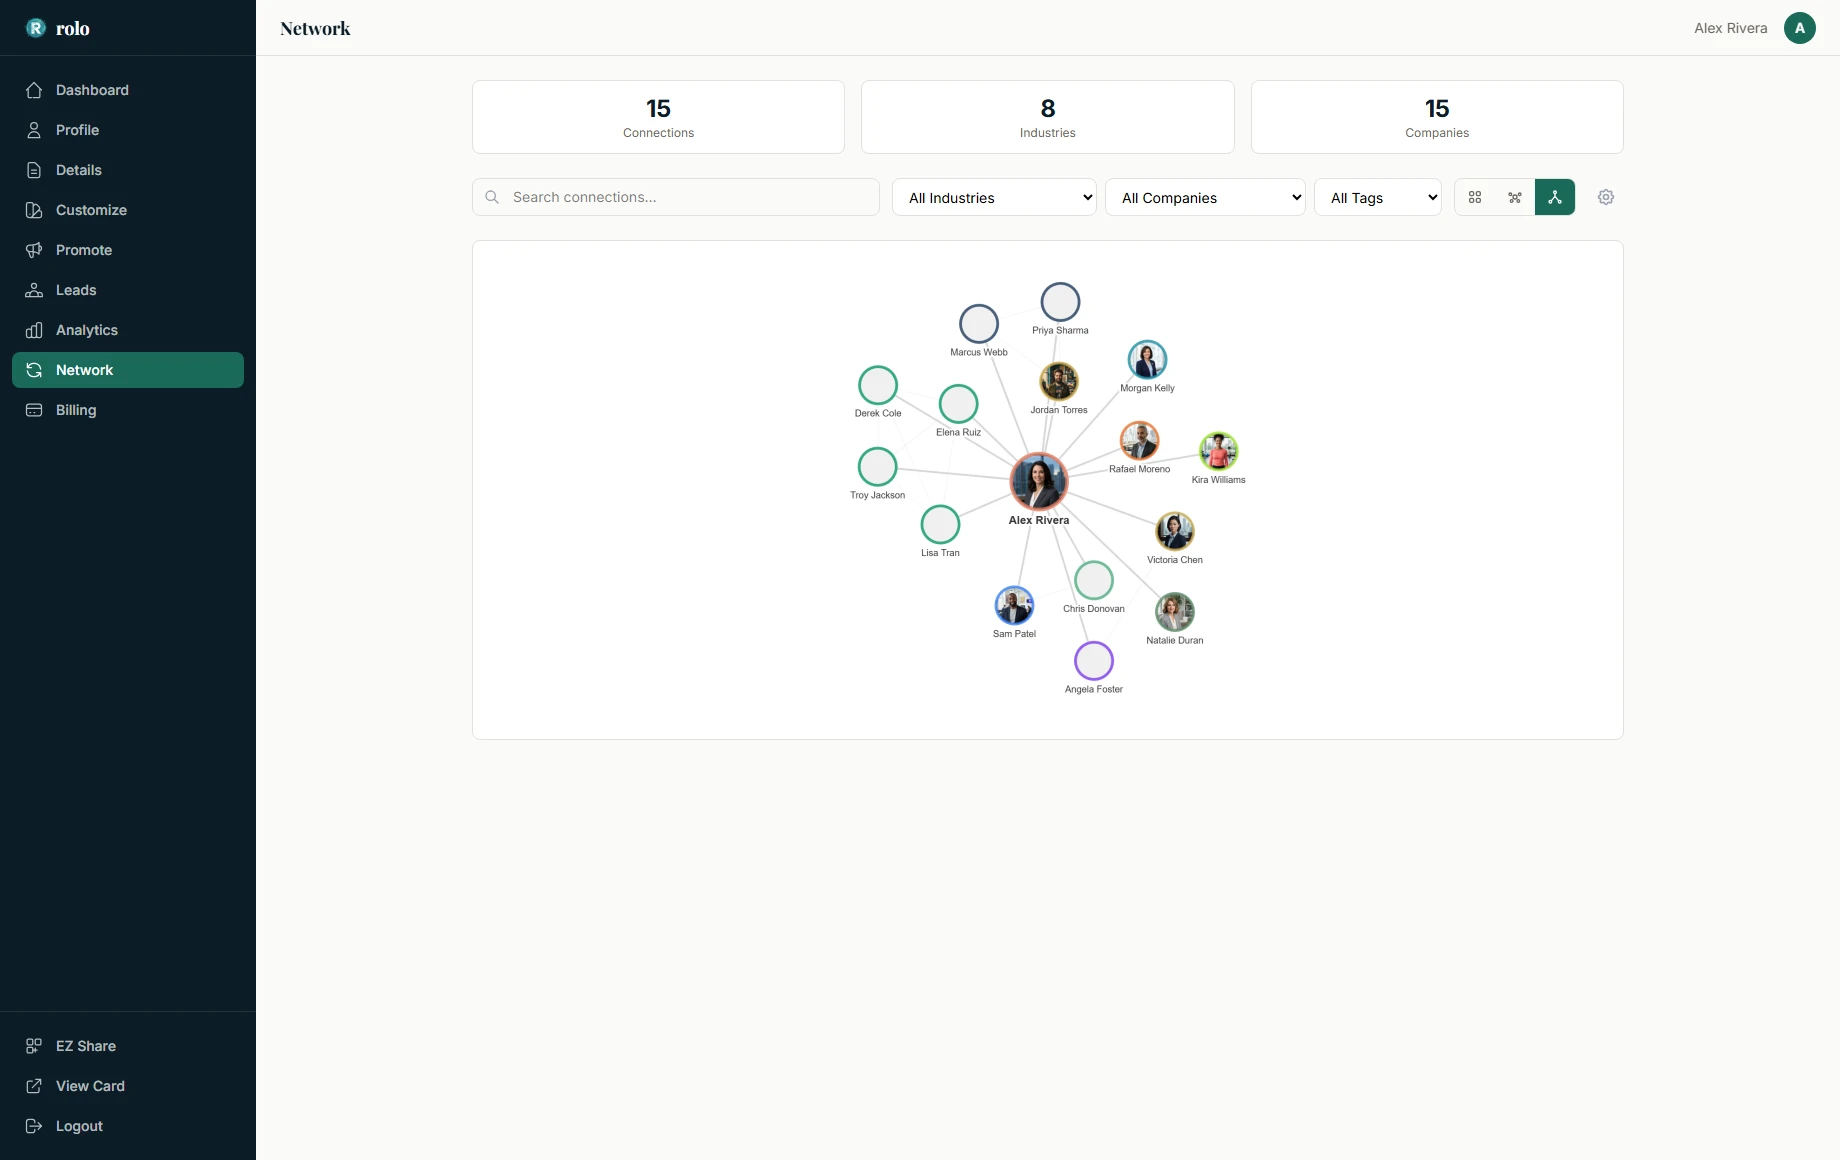Open the Details sidebar item
Viewport: 1840px width, 1160px height.
click(x=128, y=170)
